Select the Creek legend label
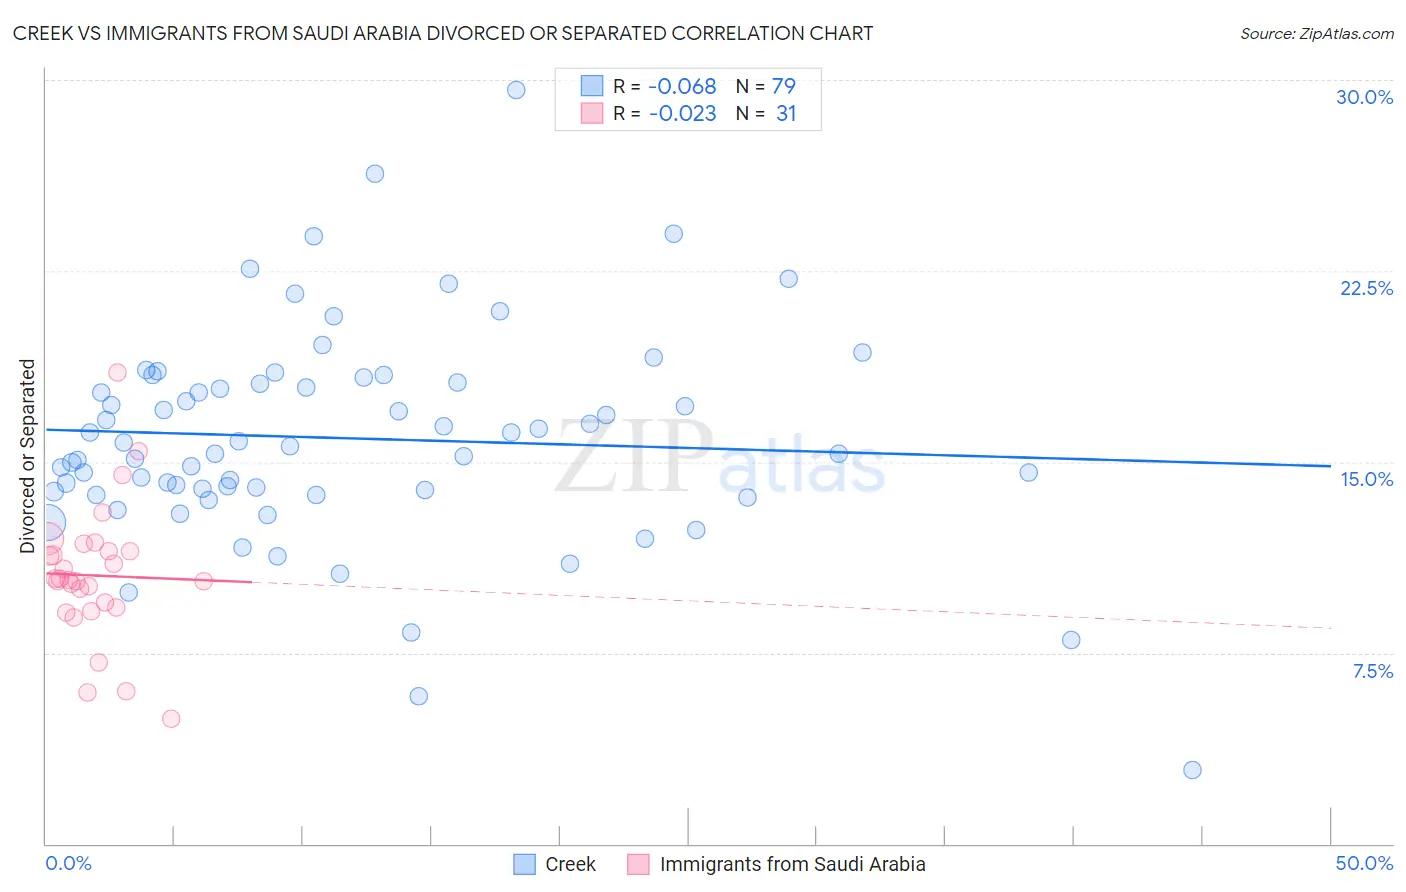 tap(570, 864)
